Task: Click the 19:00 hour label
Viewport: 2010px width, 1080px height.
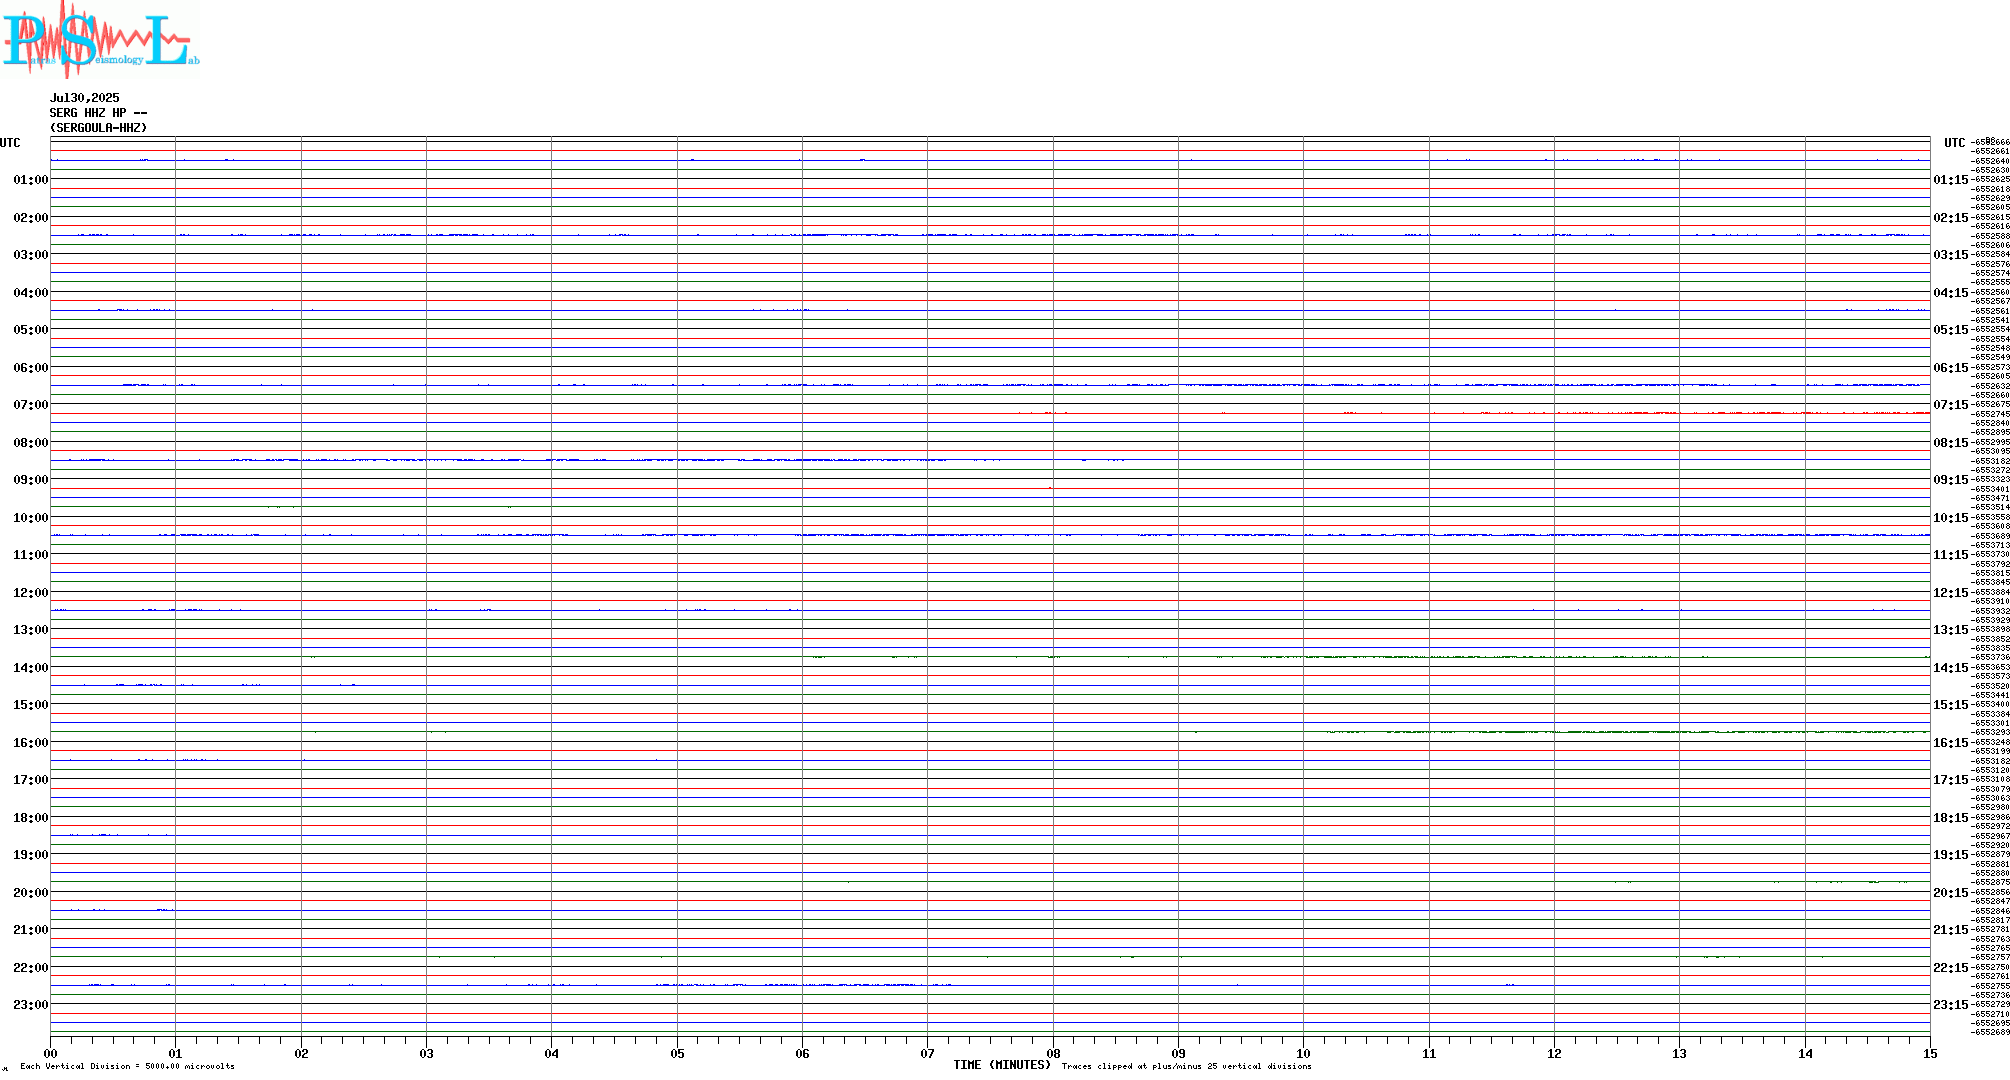Action: 31,855
